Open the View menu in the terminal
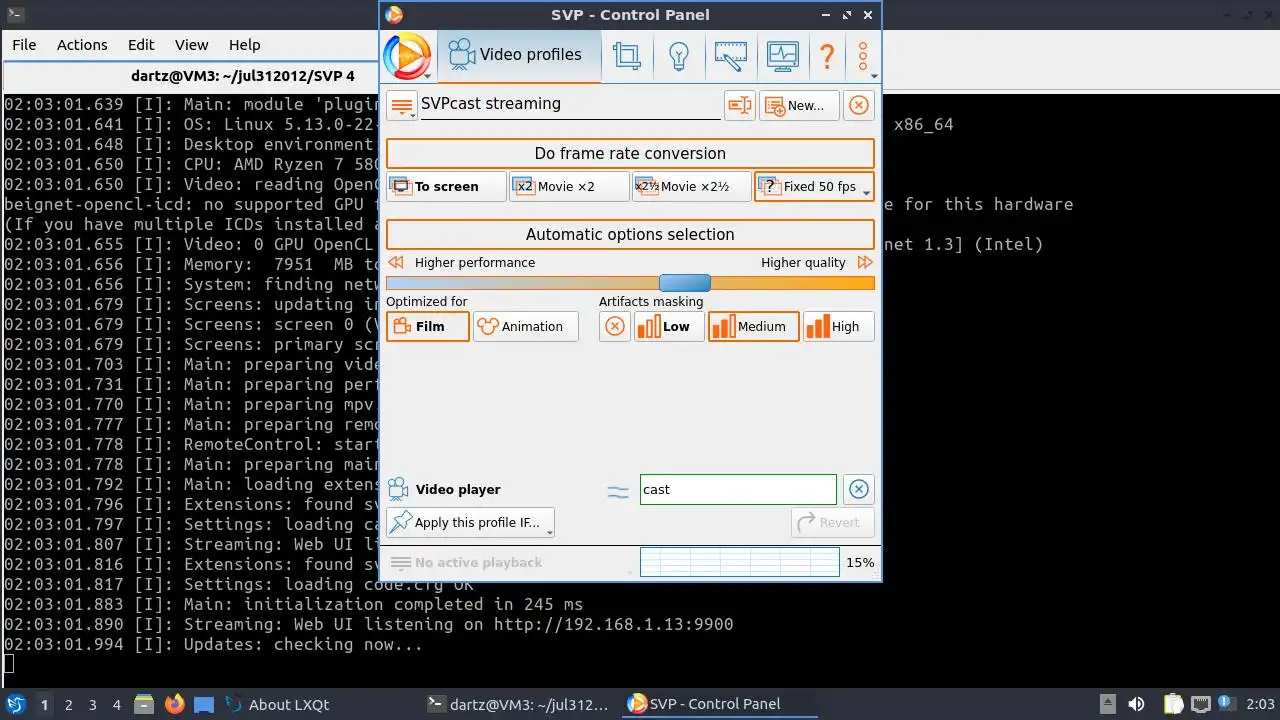The width and height of the screenshot is (1280, 720). (x=191, y=45)
